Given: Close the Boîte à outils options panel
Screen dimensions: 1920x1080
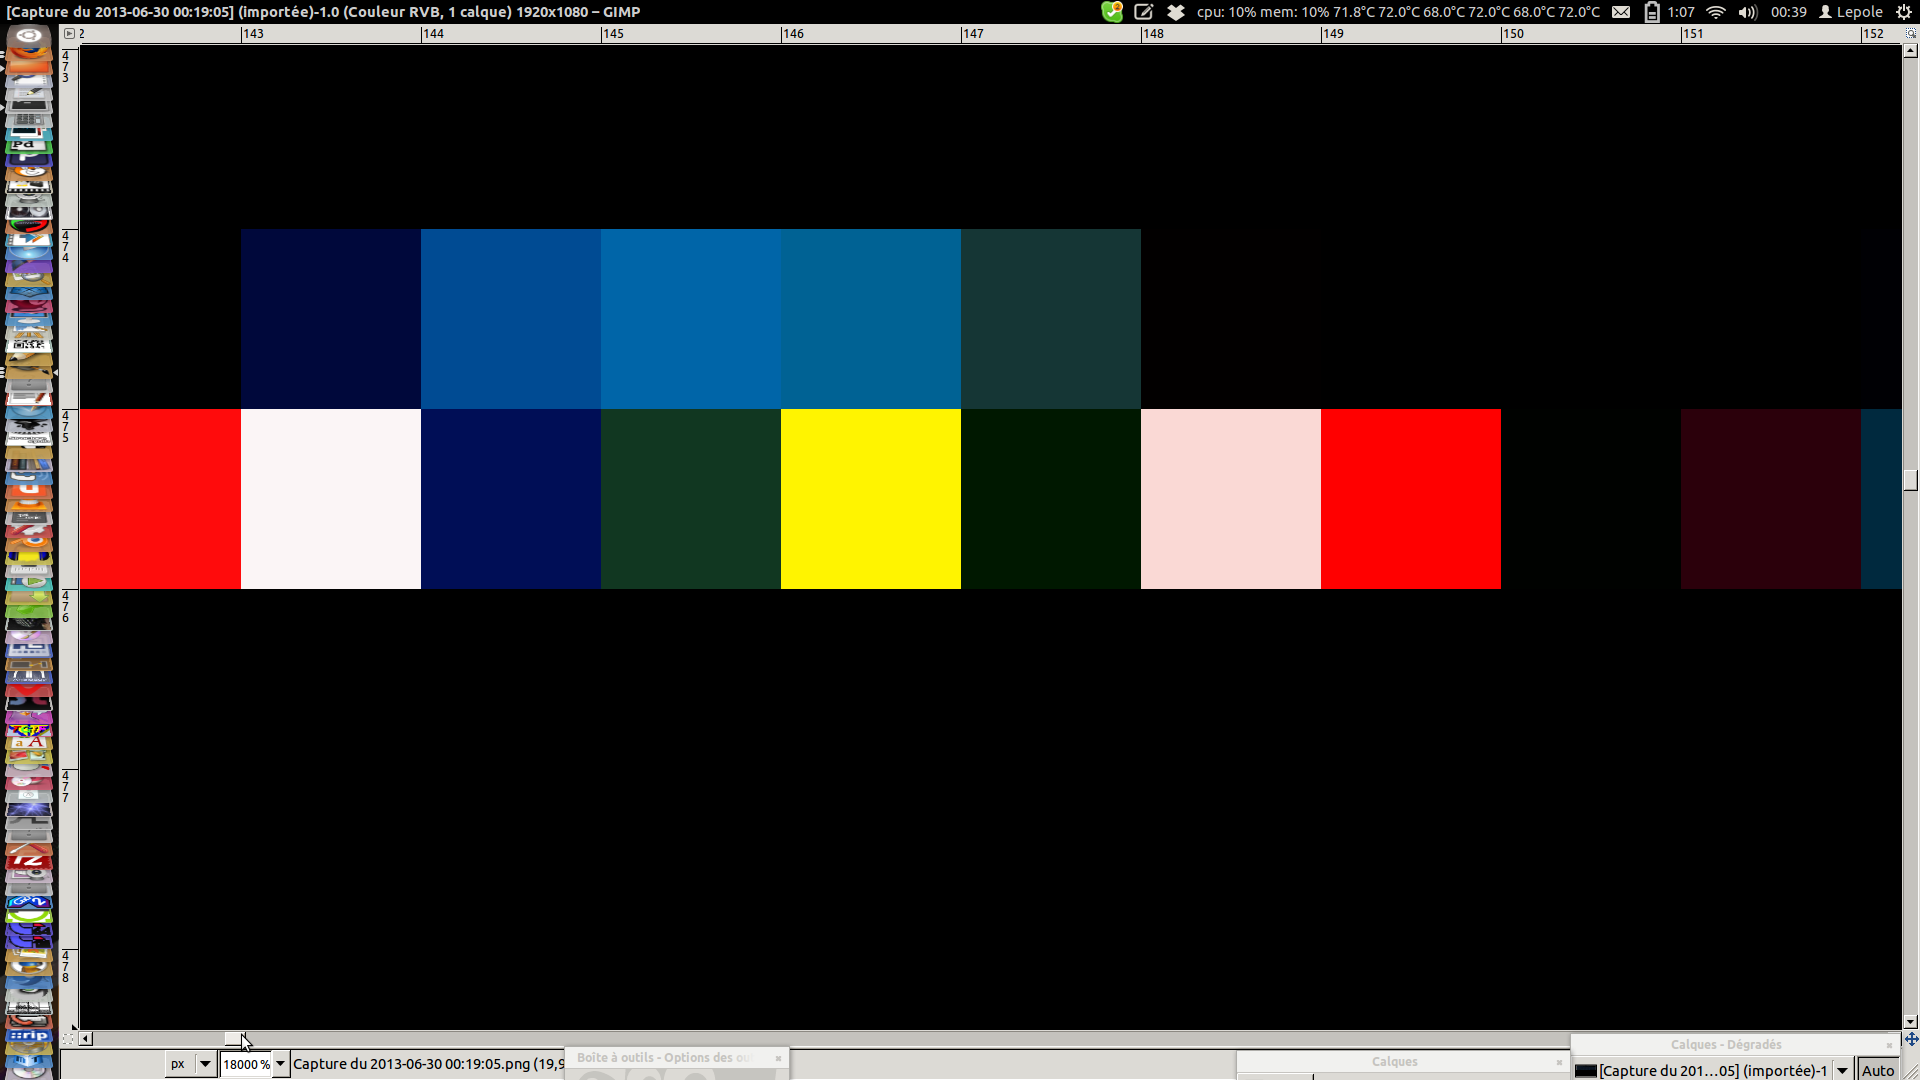Looking at the screenshot, I should [x=778, y=1058].
